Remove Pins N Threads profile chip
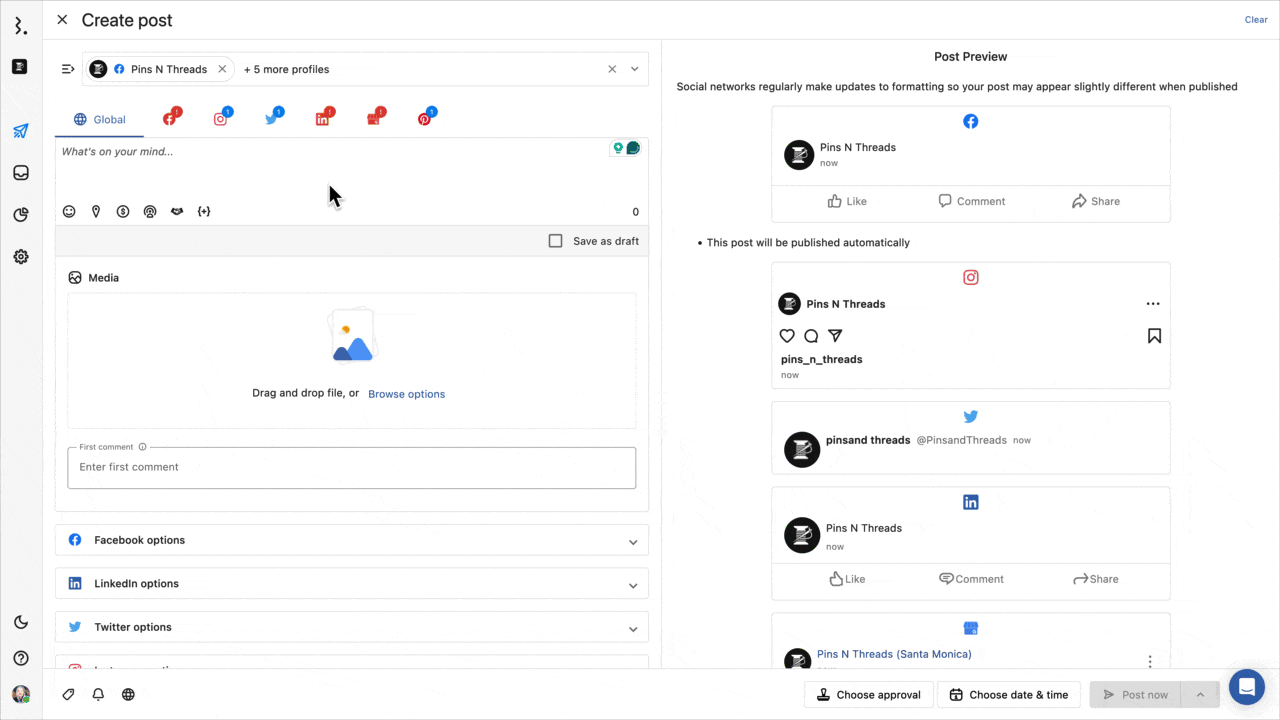1280x720 pixels. tap(222, 69)
